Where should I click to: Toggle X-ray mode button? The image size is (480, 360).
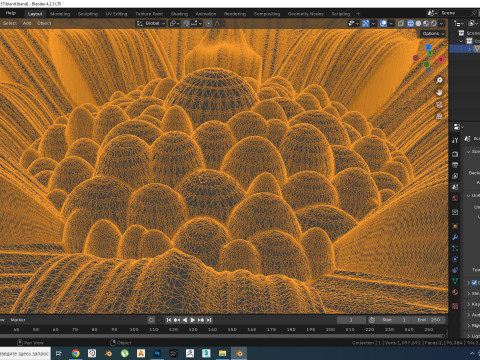coord(401,23)
